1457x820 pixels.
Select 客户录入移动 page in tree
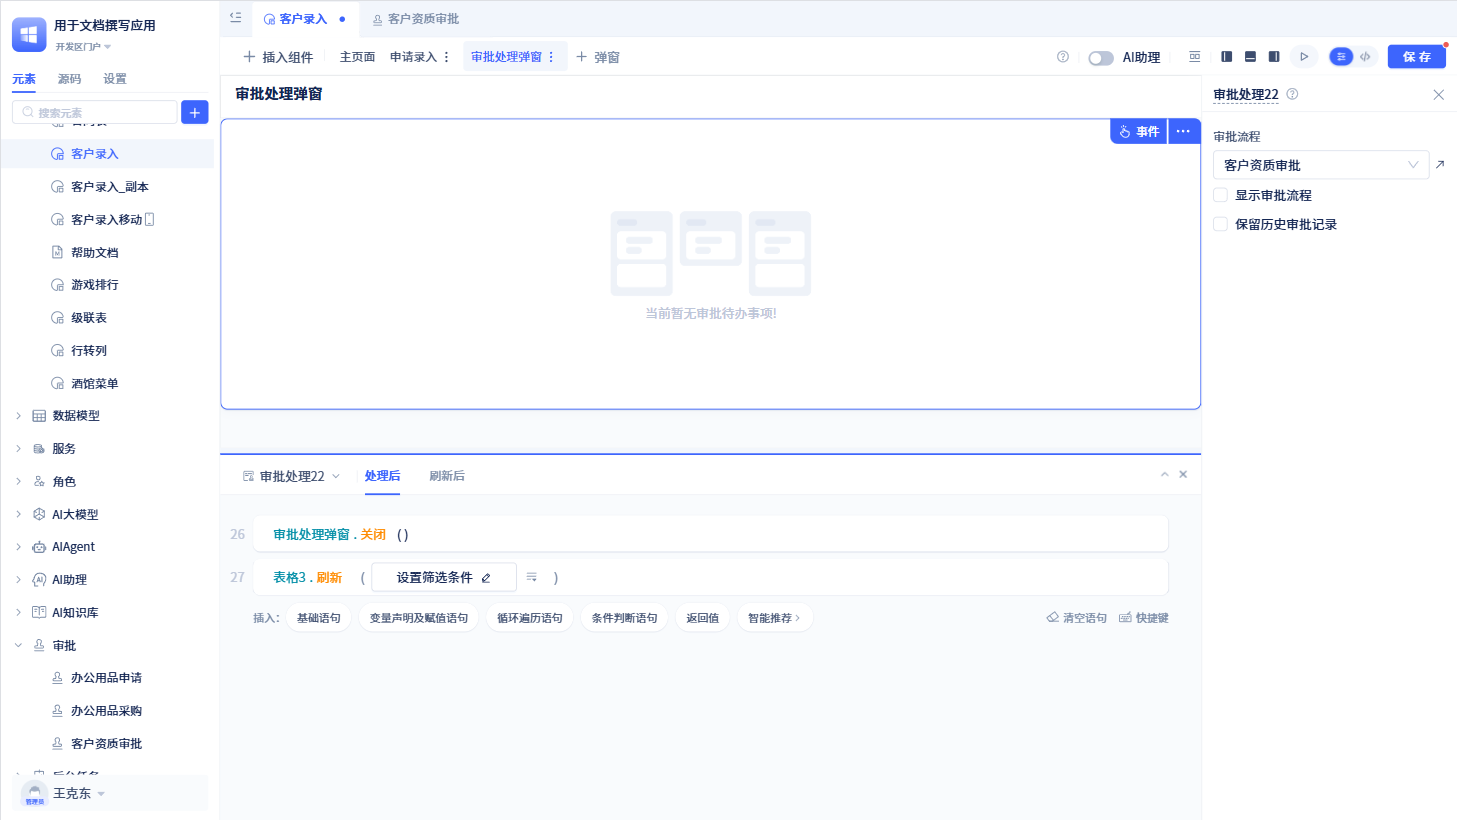[108, 220]
